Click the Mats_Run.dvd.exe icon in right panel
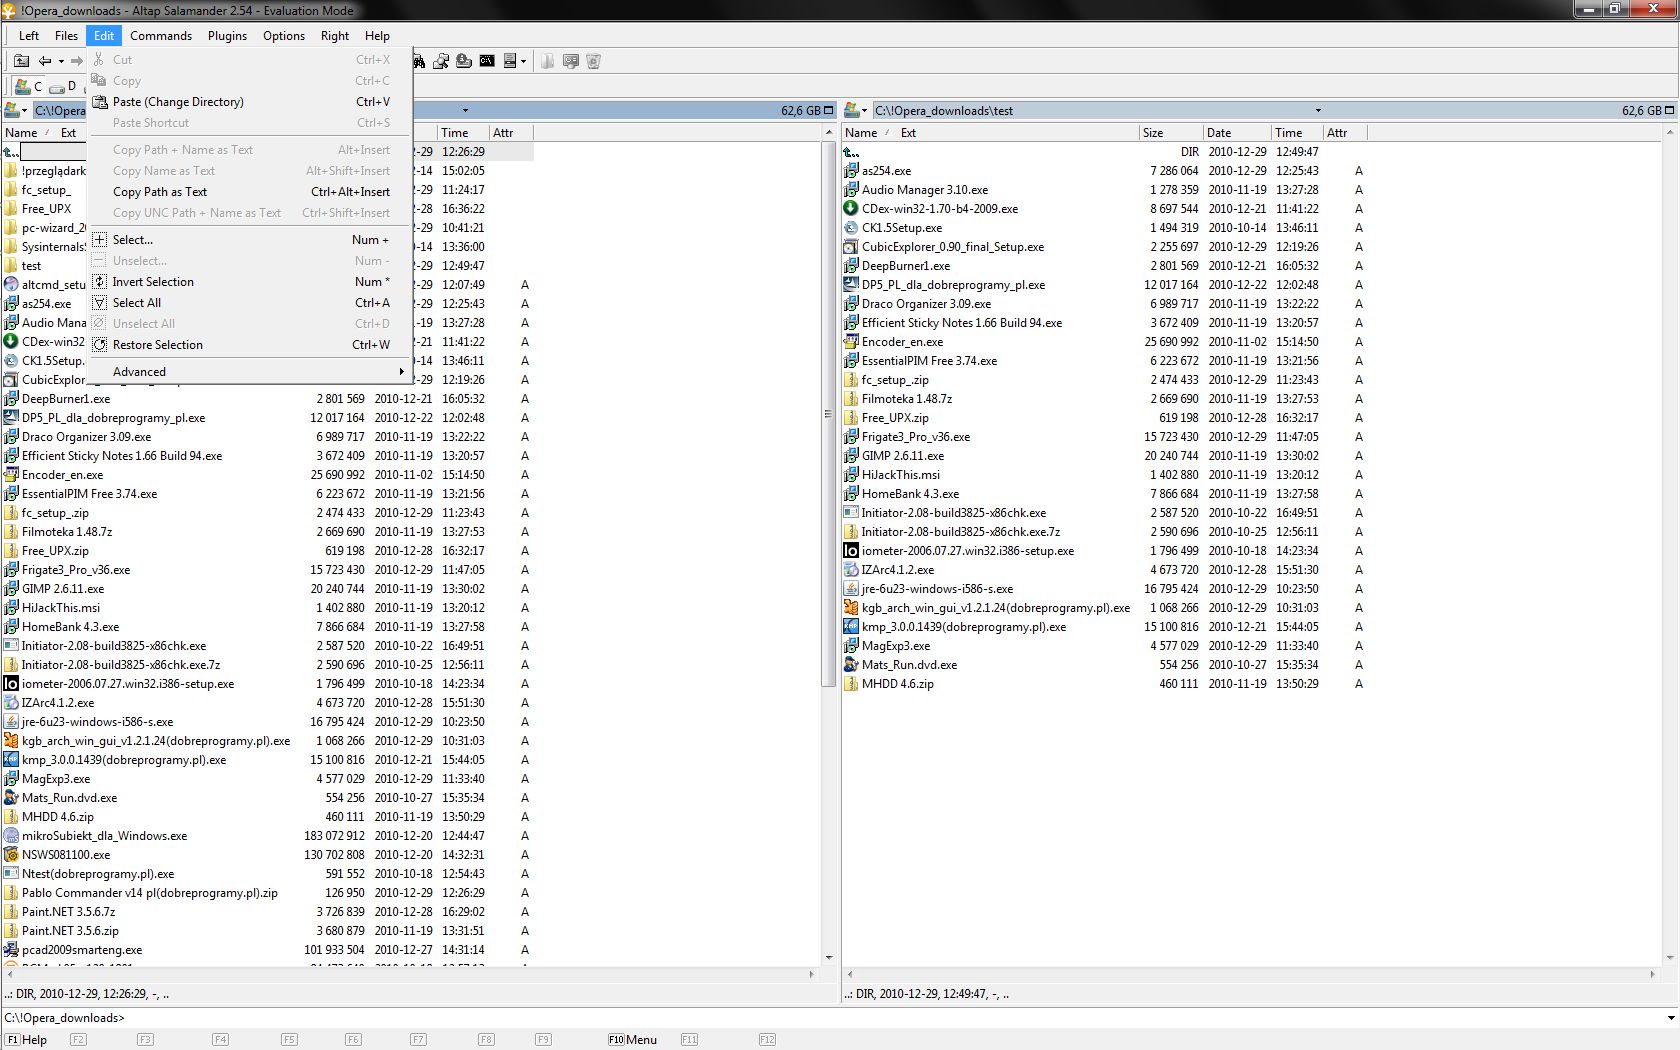Image resolution: width=1680 pixels, height=1050 pixels. point(851,665)
